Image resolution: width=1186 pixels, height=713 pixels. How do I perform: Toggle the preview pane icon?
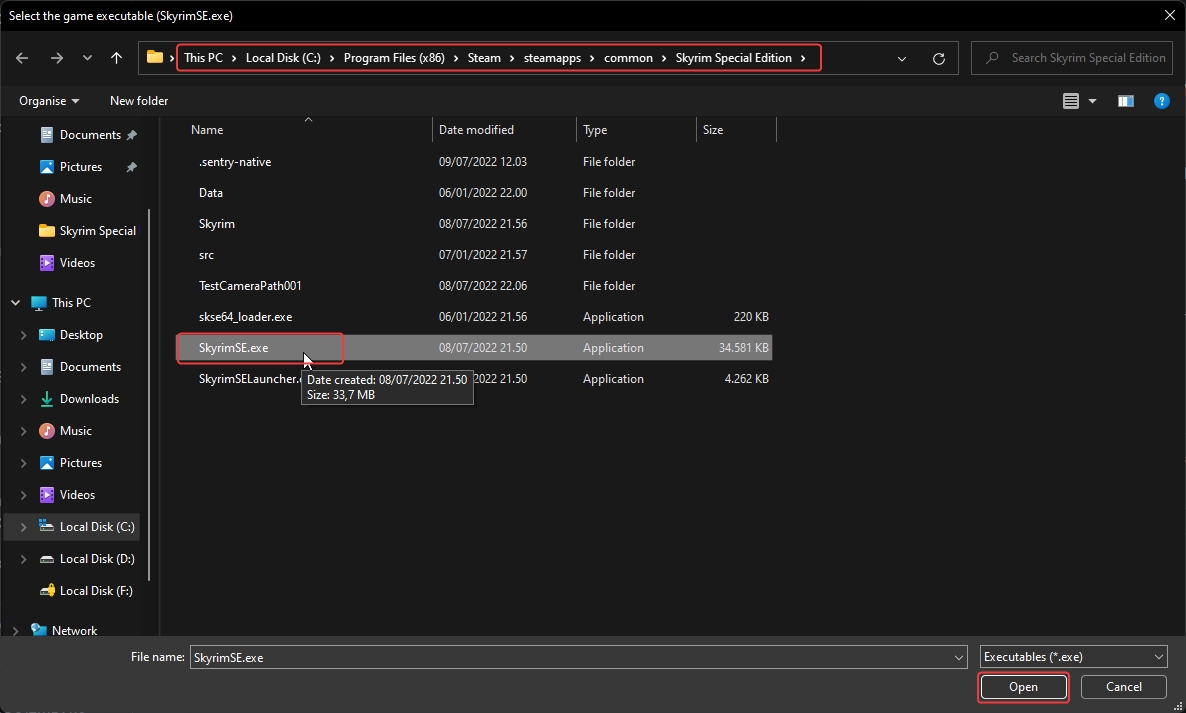point(1126,101)
